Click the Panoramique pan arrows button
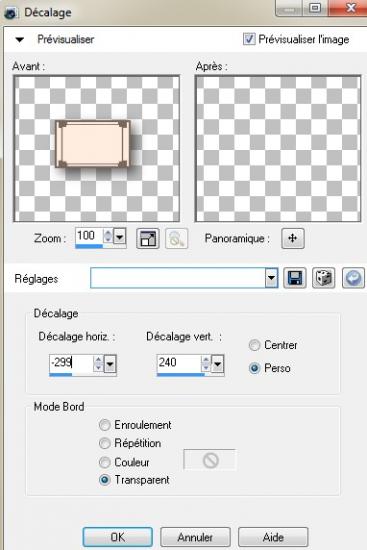Viewport: 367px width, 550px height. point(293,239)
